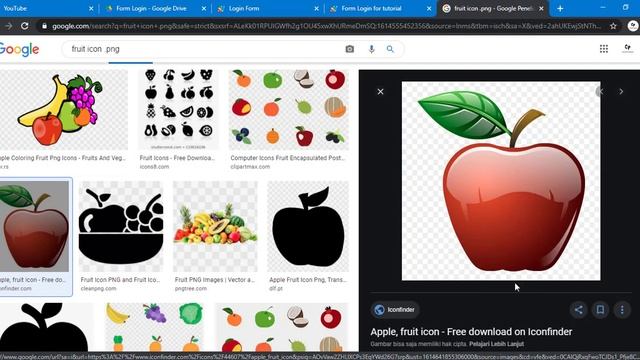Click the 'Fruit Icons - Free Downloa...' caption
The height and width of the screenshot is (360, 640).
[177, 158]
